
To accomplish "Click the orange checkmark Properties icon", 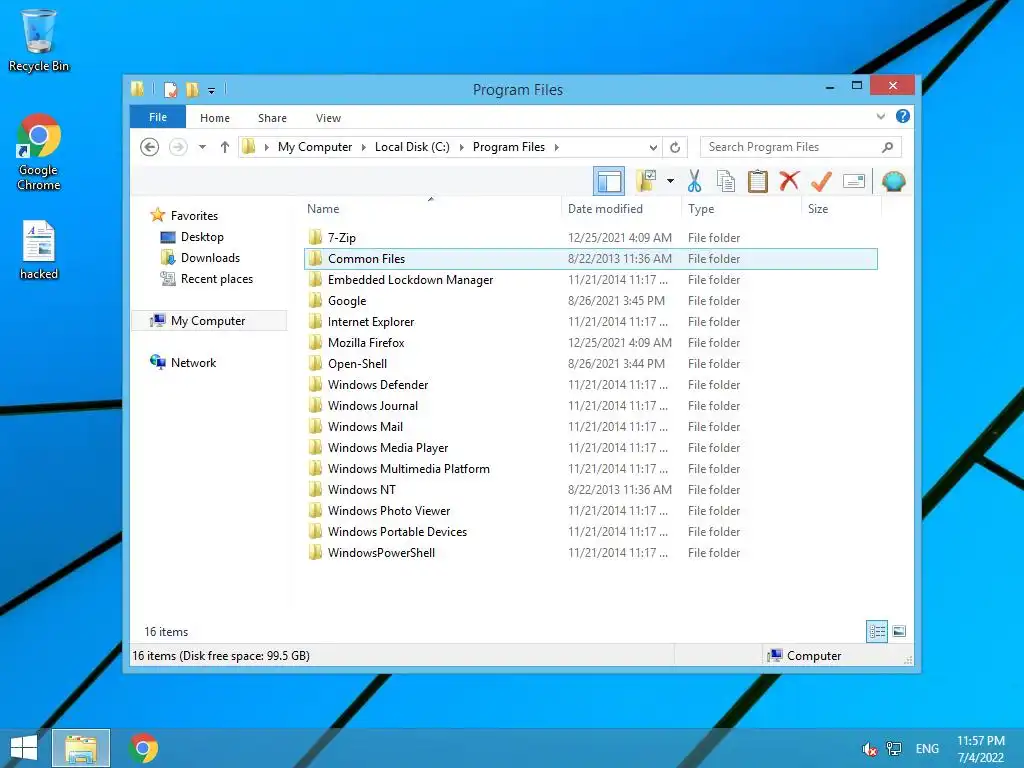I will [821, 182].
